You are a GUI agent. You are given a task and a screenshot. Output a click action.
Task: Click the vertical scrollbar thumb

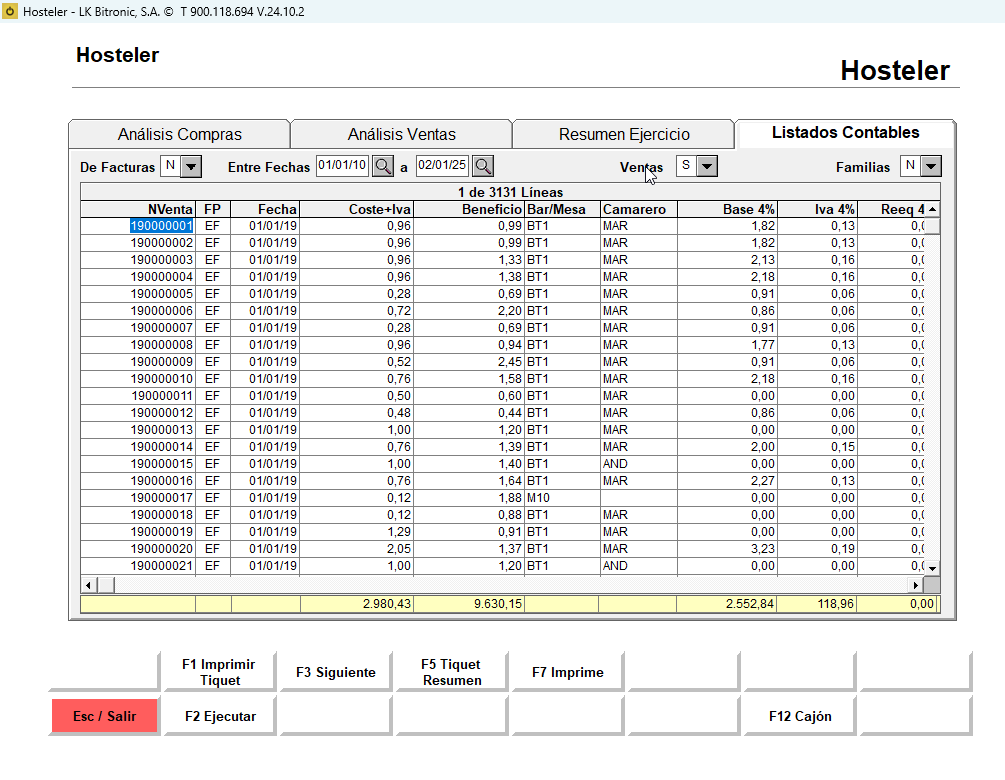tap(933, 226)
